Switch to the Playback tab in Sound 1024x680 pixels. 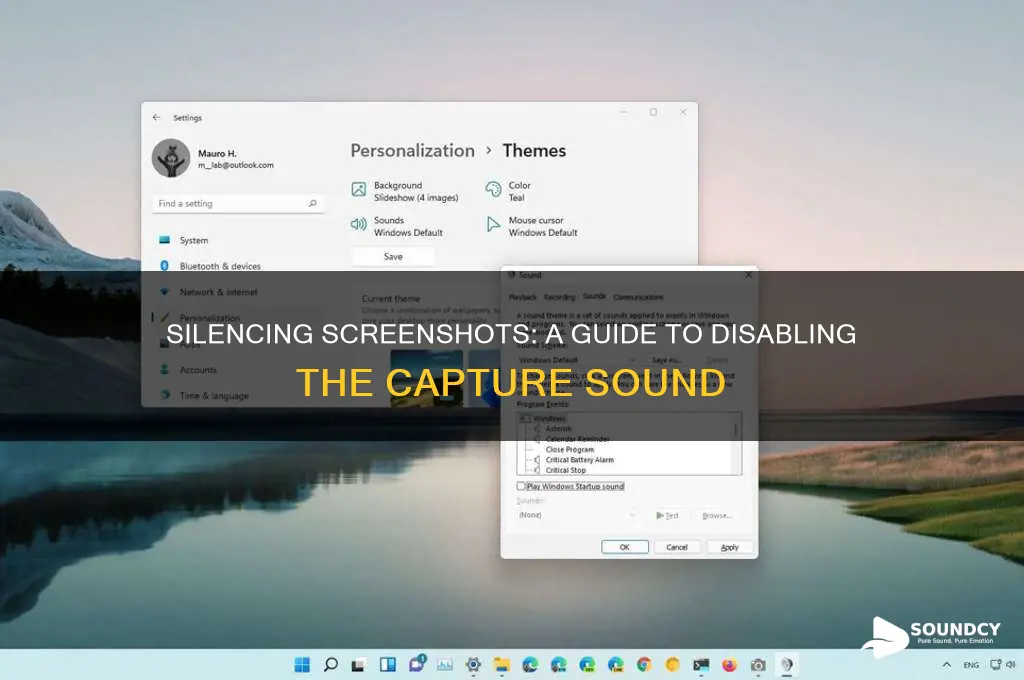(522, 297)
